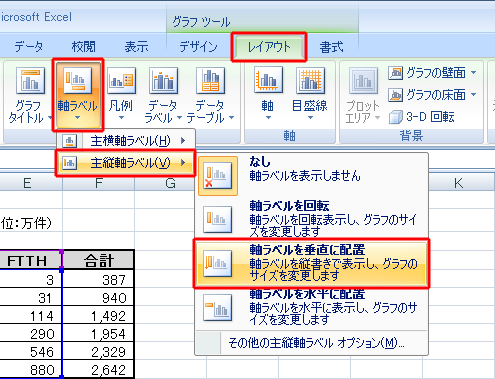Select the なし no-axis-label icon
Viewport: 495px width, 379px height.
click(x=218, y=176)
